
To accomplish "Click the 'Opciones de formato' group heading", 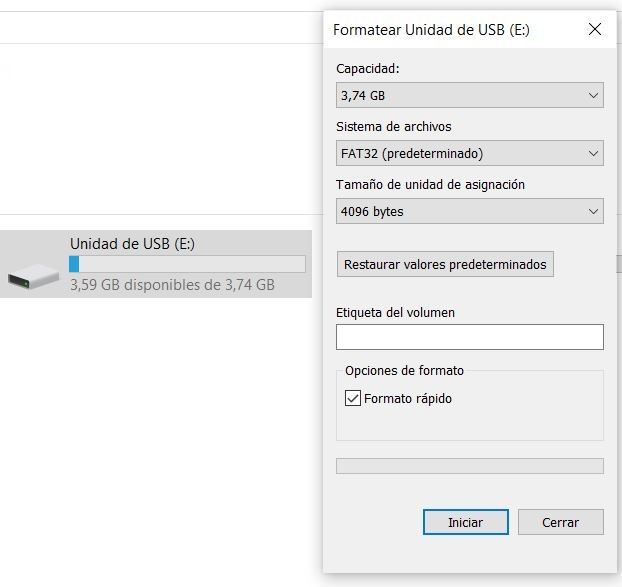I will 404,370.
